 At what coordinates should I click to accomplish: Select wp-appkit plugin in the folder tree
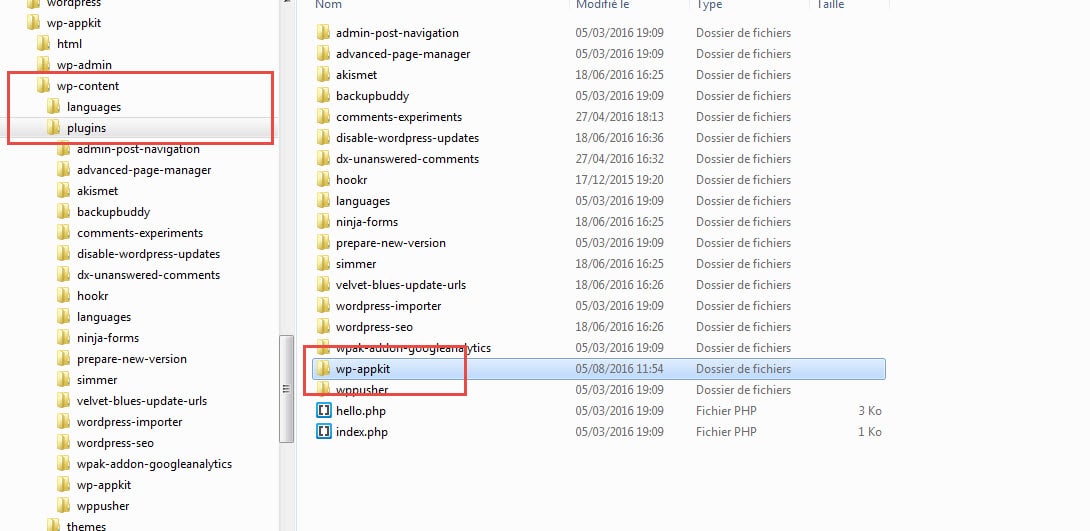point(104,484)
